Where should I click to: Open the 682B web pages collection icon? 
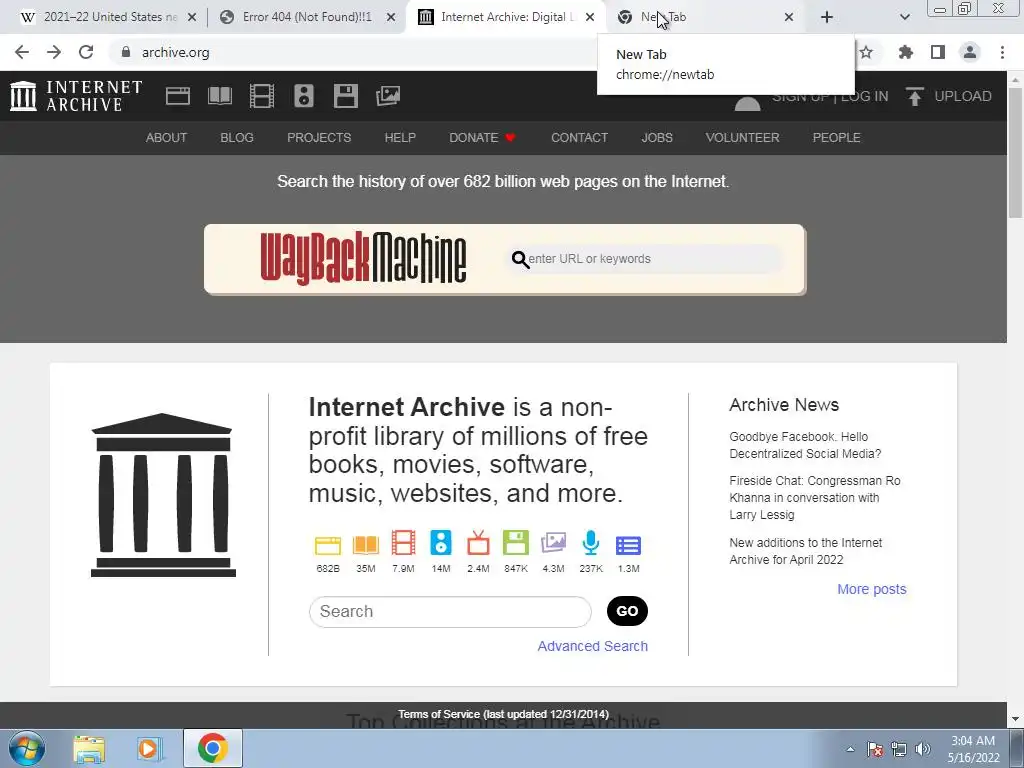tap(328, 545)
